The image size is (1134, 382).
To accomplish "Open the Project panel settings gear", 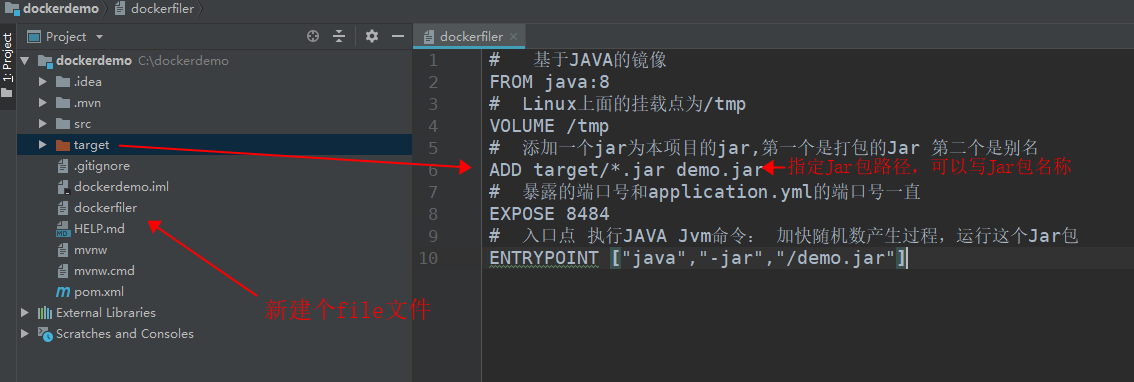I will tap(372, 36).
